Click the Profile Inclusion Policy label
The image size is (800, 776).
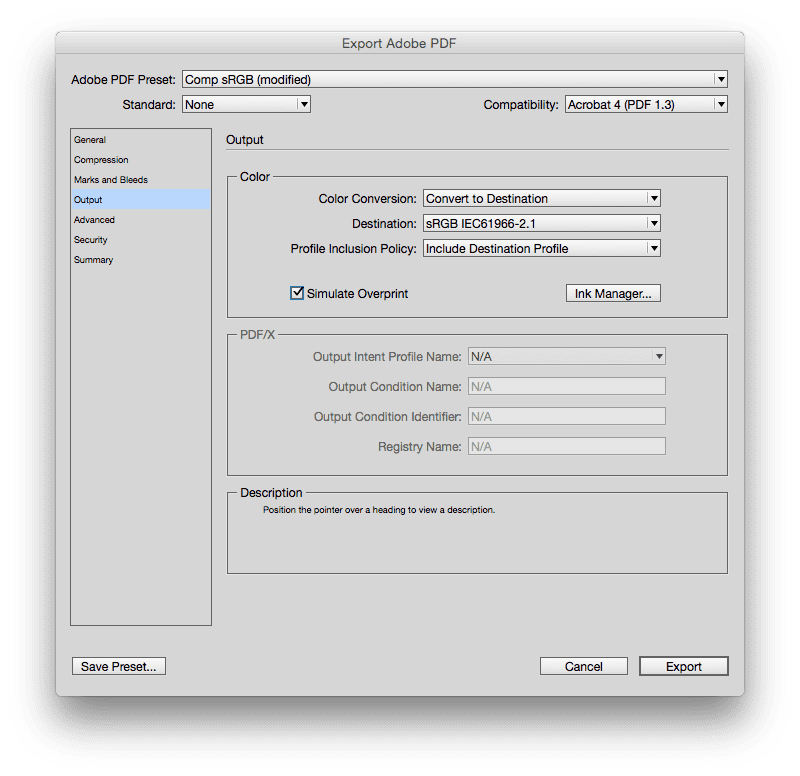[354, 248]
